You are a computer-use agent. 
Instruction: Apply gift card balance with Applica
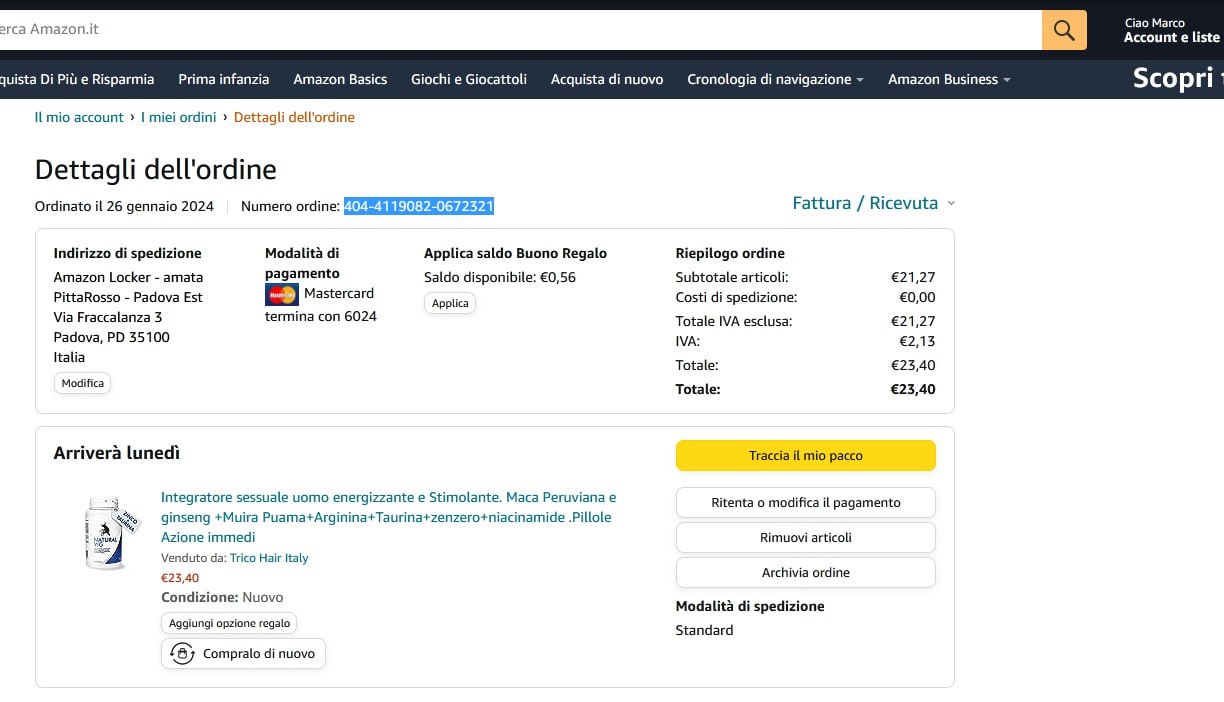pyautogui.click(x=450, y=303)
